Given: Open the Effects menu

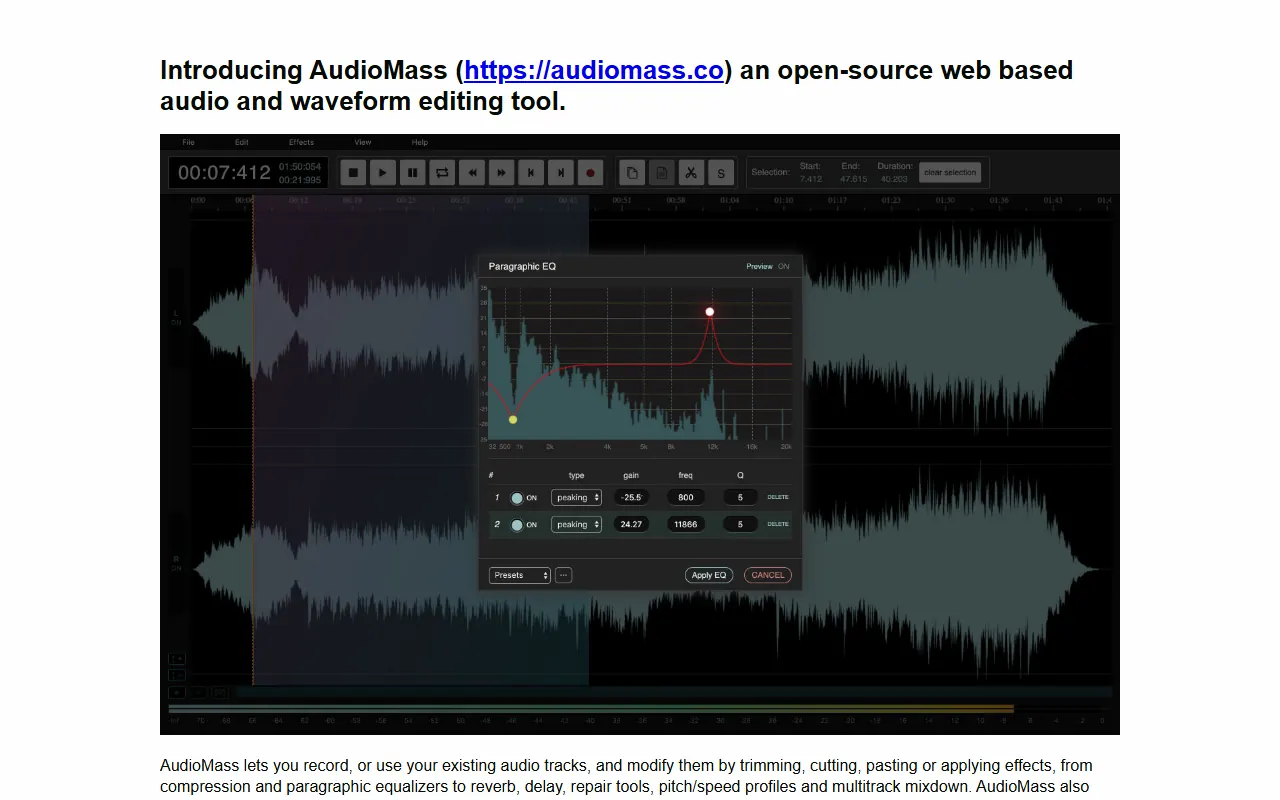Looking at the screenshot, I should [301, 142].
